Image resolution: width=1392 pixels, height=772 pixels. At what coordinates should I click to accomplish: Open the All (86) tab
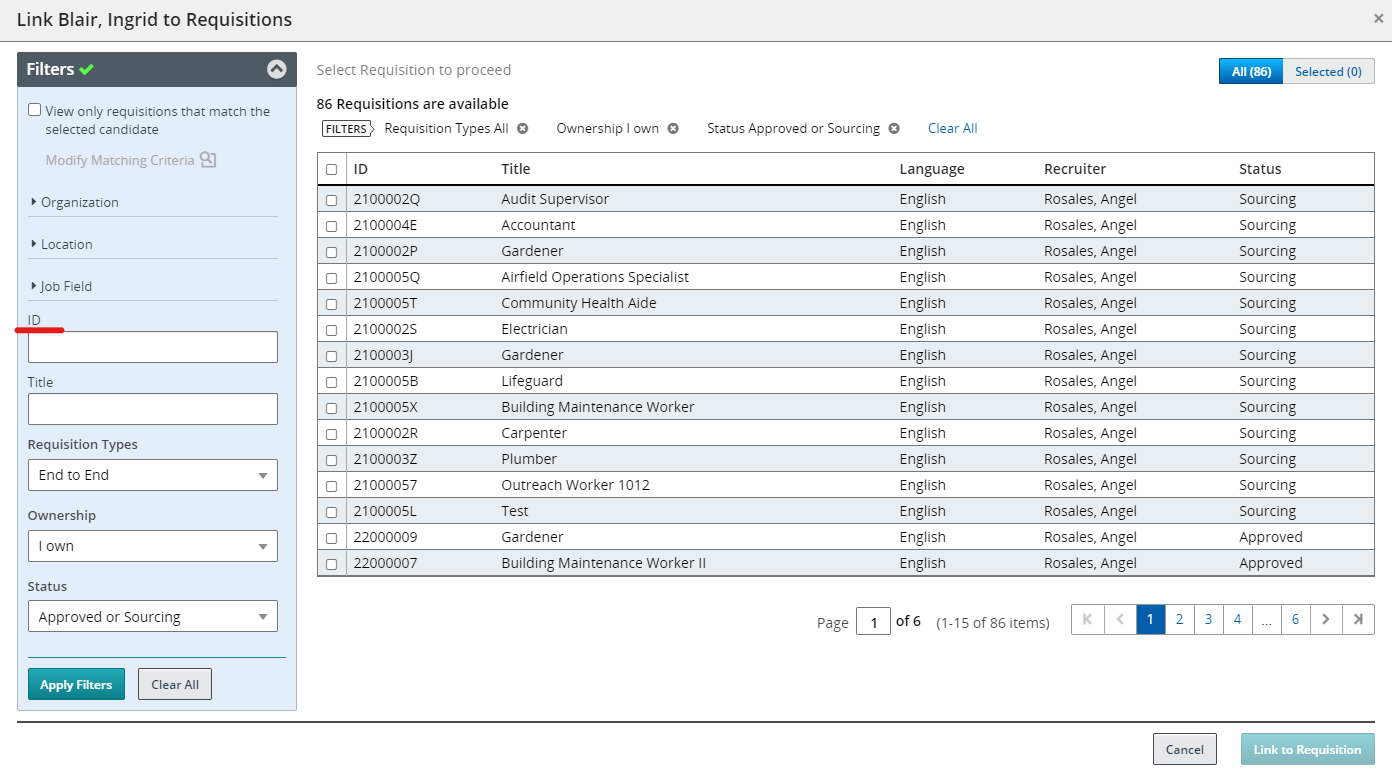[x=1250, y=71]
